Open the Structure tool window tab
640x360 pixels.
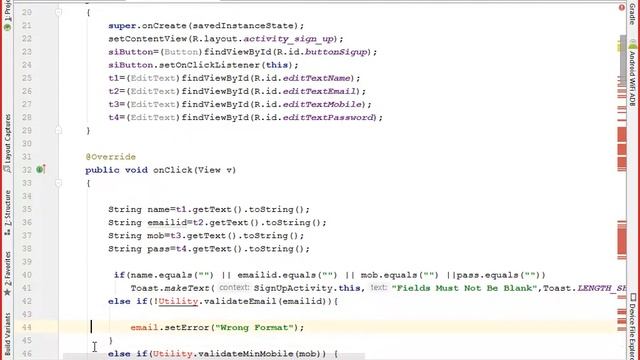7,213
